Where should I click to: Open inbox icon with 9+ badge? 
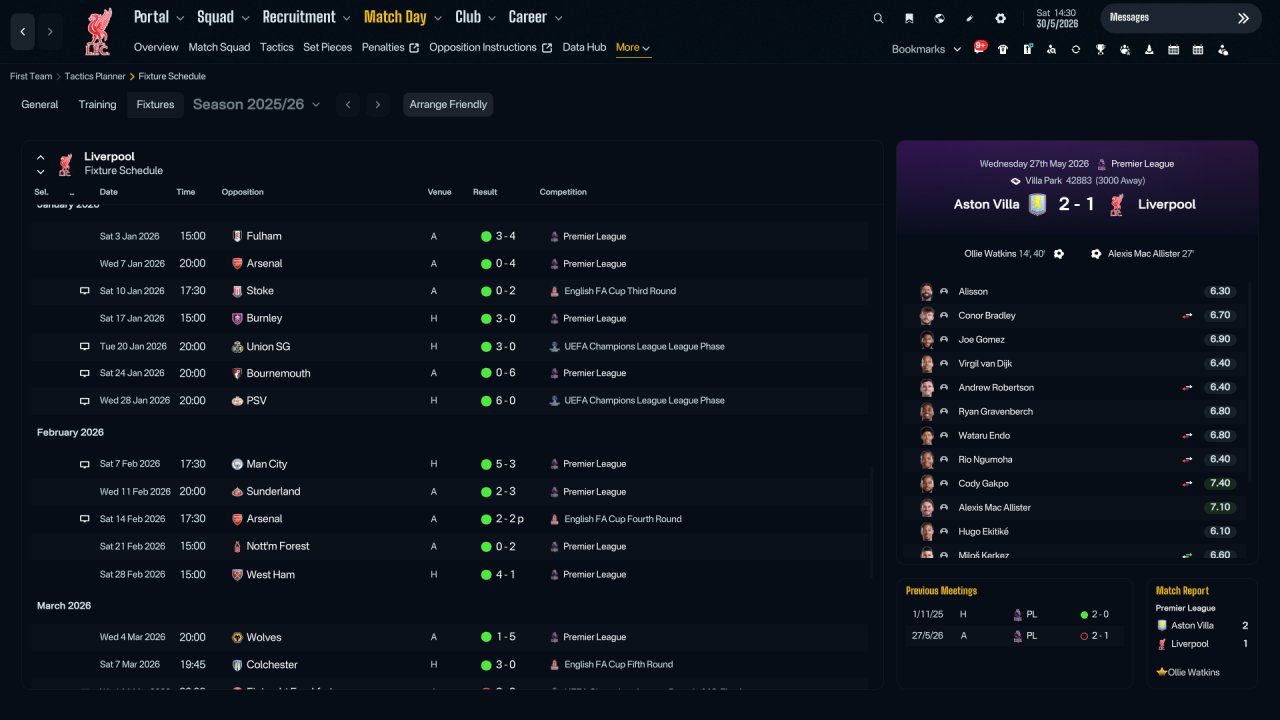pyautogui.click(x=980, y=49)
